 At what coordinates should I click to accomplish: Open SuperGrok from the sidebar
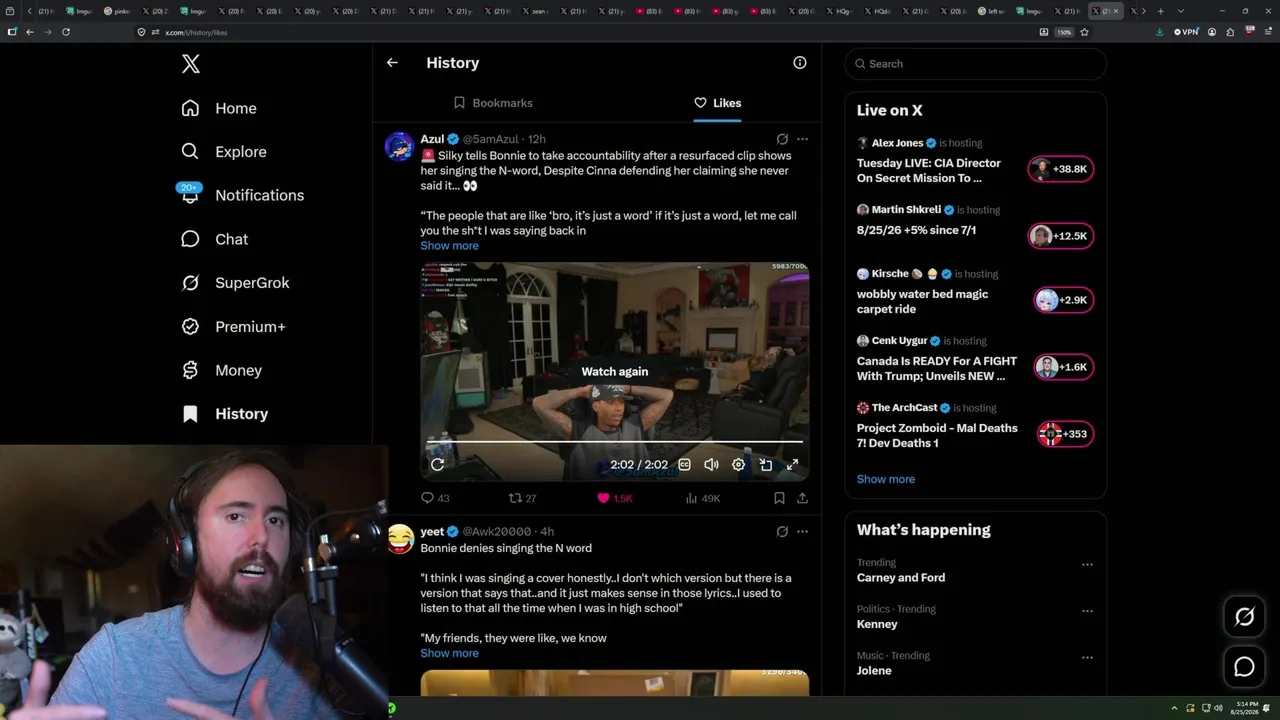pos(235,283)
